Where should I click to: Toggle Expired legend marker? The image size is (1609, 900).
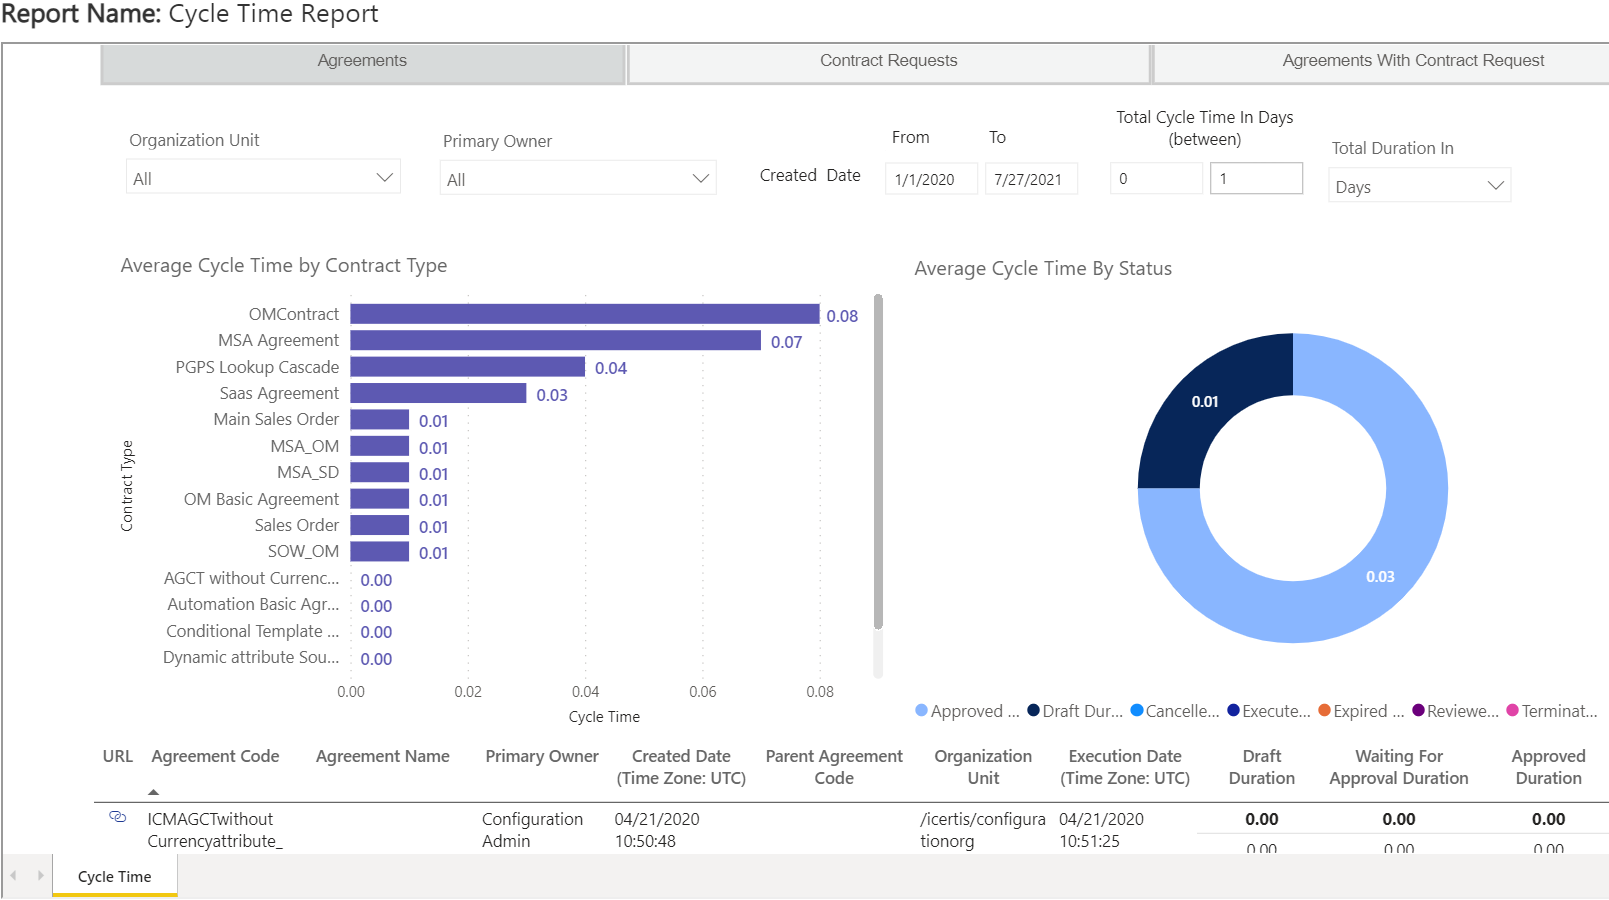1324,711
